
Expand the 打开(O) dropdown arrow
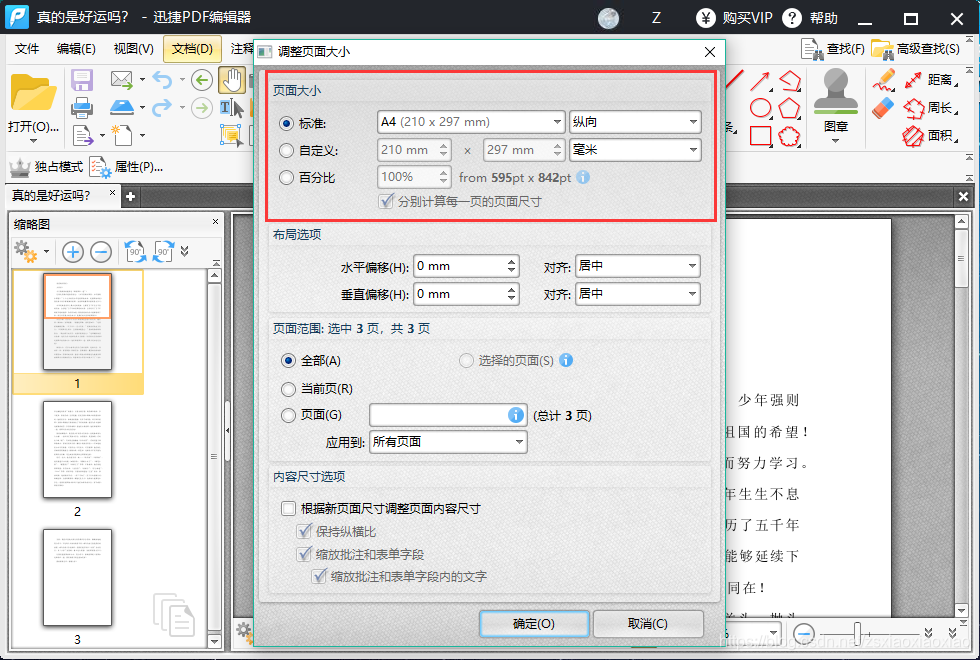click(33, 141)
